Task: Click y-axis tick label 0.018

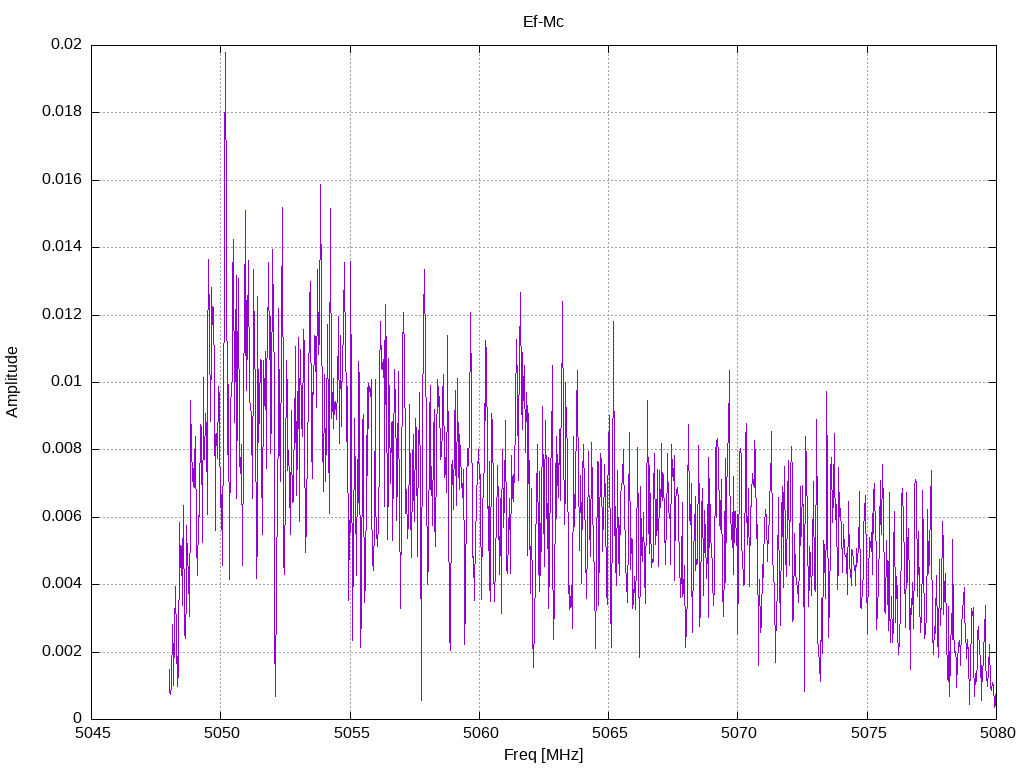Action: 62,112
